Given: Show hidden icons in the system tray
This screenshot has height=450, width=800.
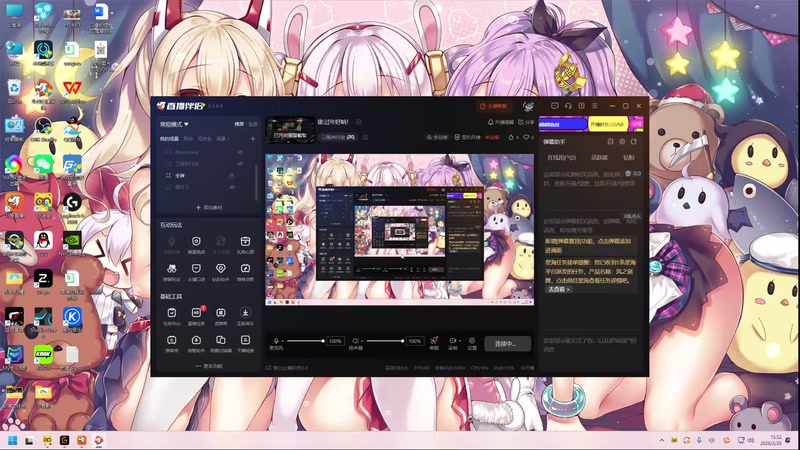Looking at the screenshot, I should [x=662, y=440].
